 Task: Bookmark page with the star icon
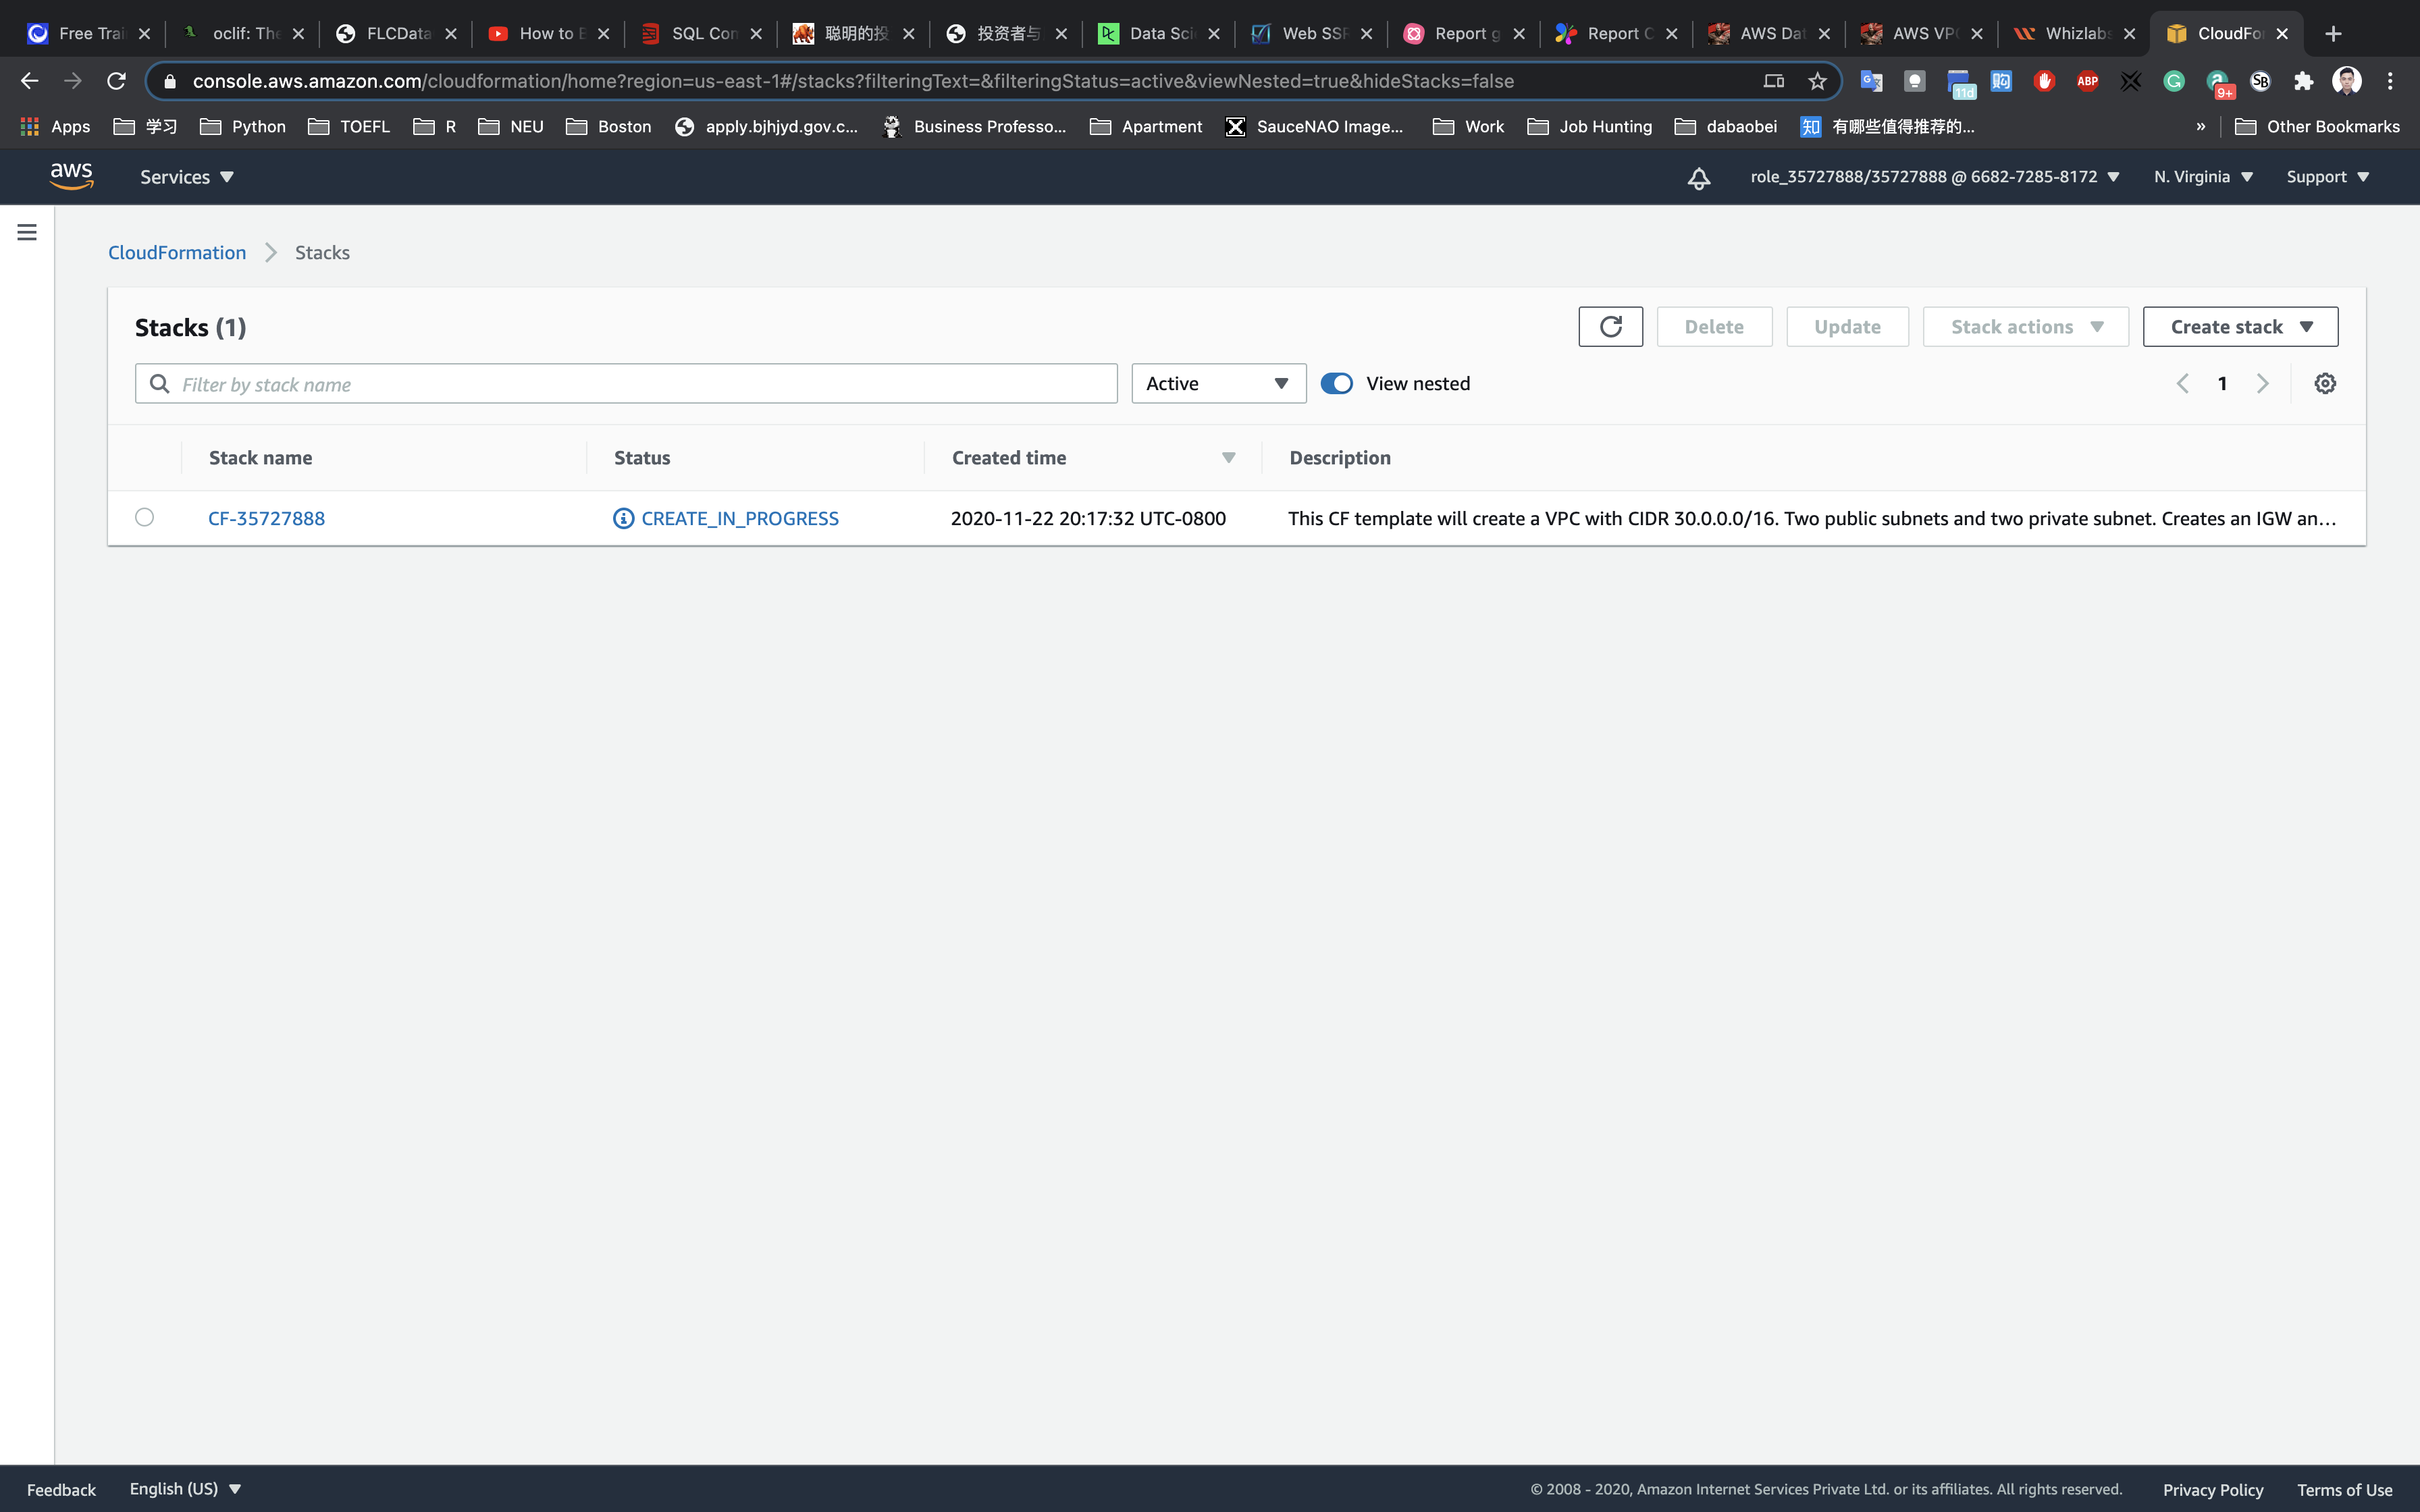(1817, 81)
